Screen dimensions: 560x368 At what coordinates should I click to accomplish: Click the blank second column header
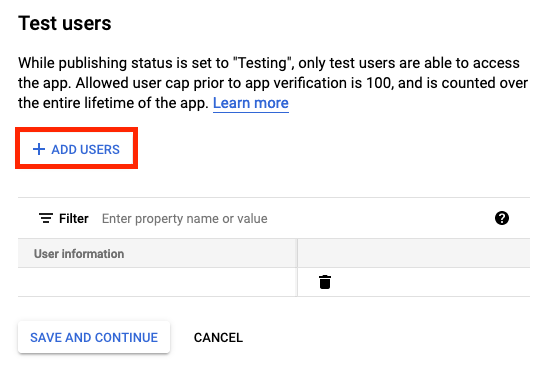(x=414, y=253)
